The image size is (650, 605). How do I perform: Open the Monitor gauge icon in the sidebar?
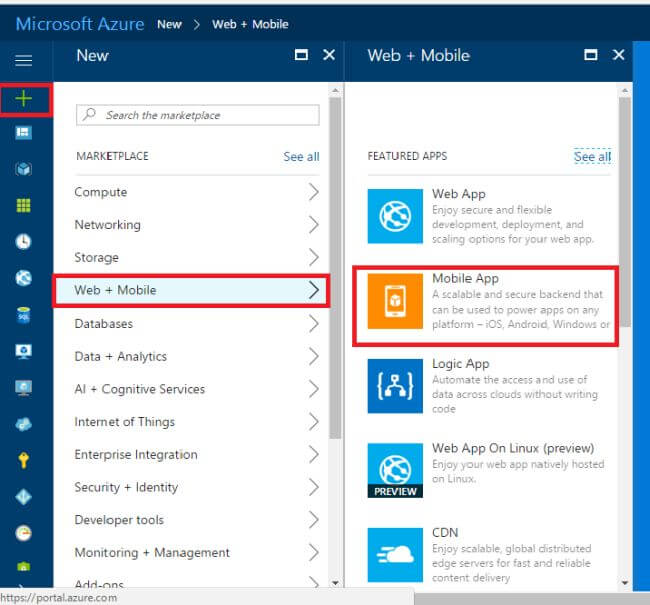click(24, 533)
